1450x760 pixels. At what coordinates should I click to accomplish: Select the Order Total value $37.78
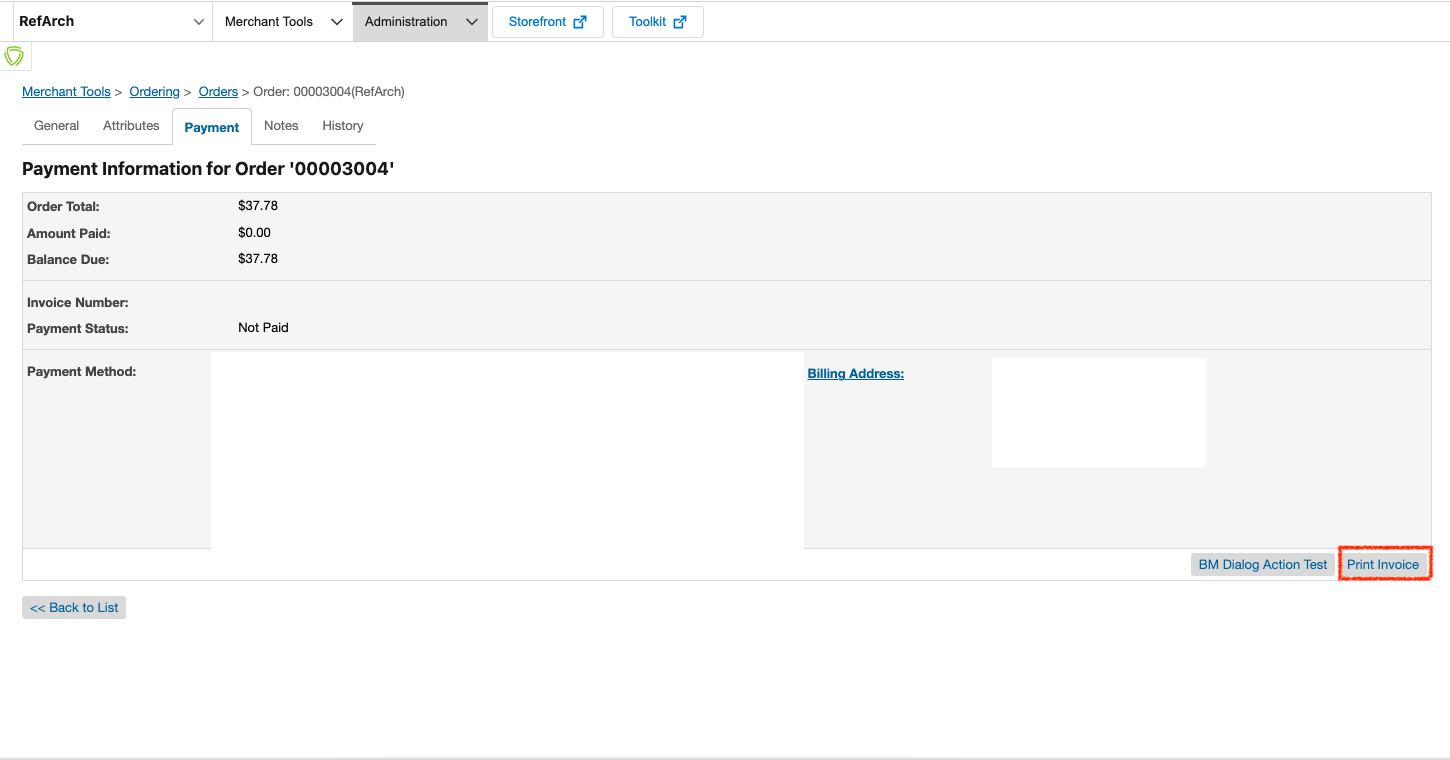tap(258, 206)
